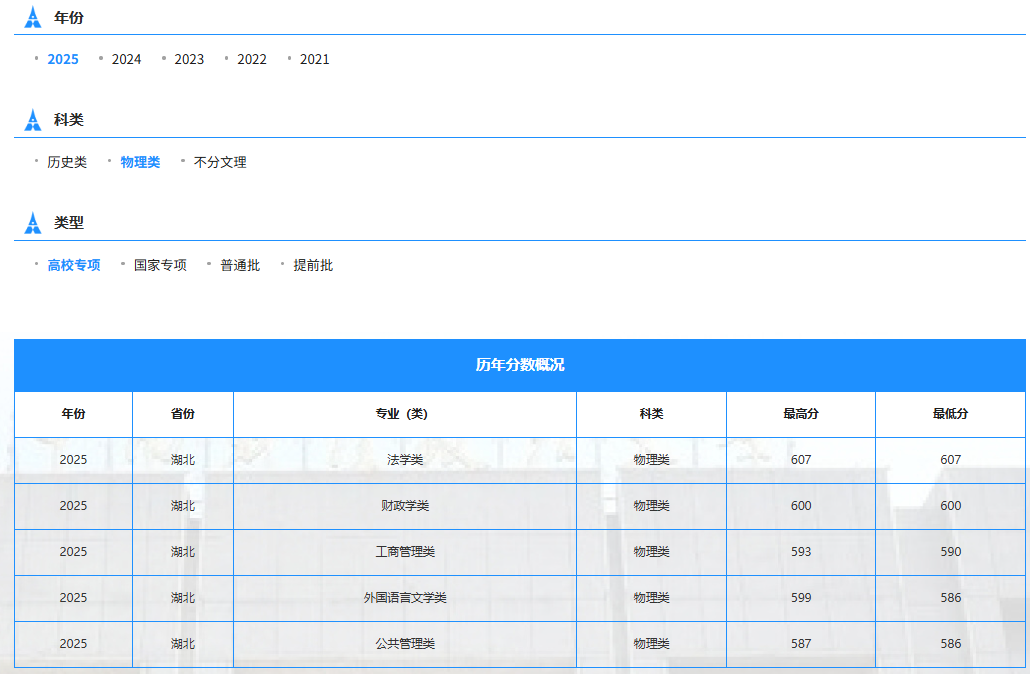Viewport: 1030px width, 674px height.
Task: Switch to year 2021
Action: (x=315, y=59)
